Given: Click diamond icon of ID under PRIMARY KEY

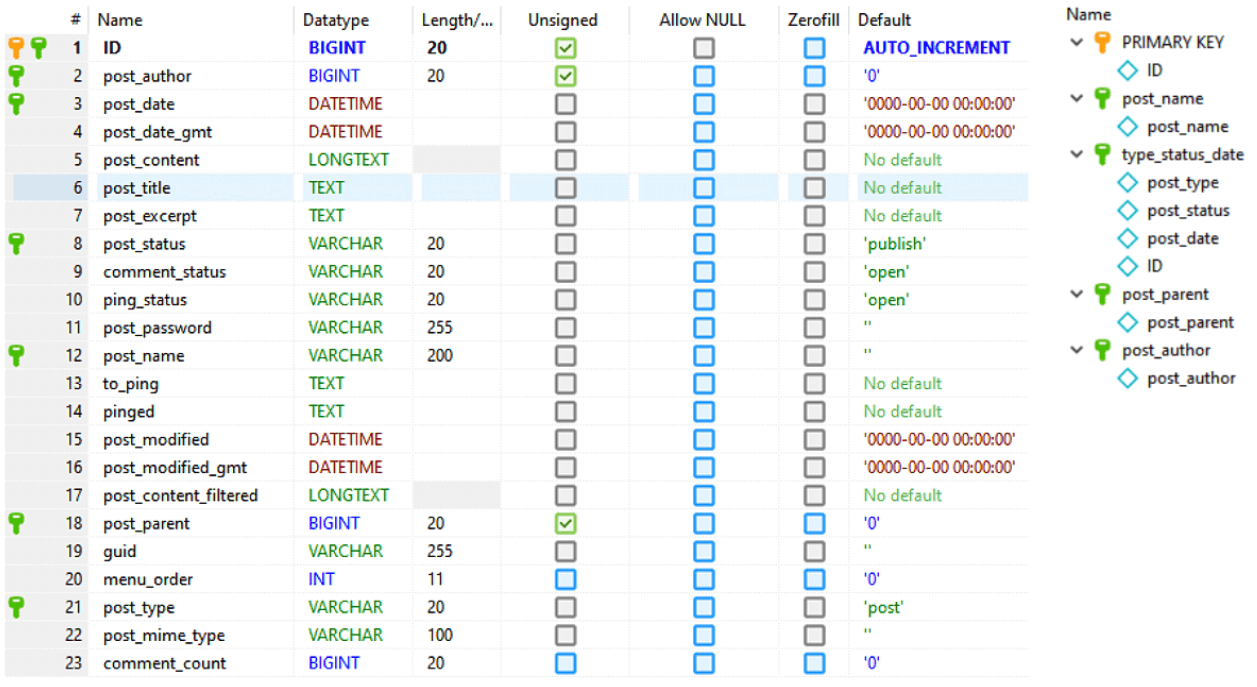Looking at the screenshot, I should 1128,70.
